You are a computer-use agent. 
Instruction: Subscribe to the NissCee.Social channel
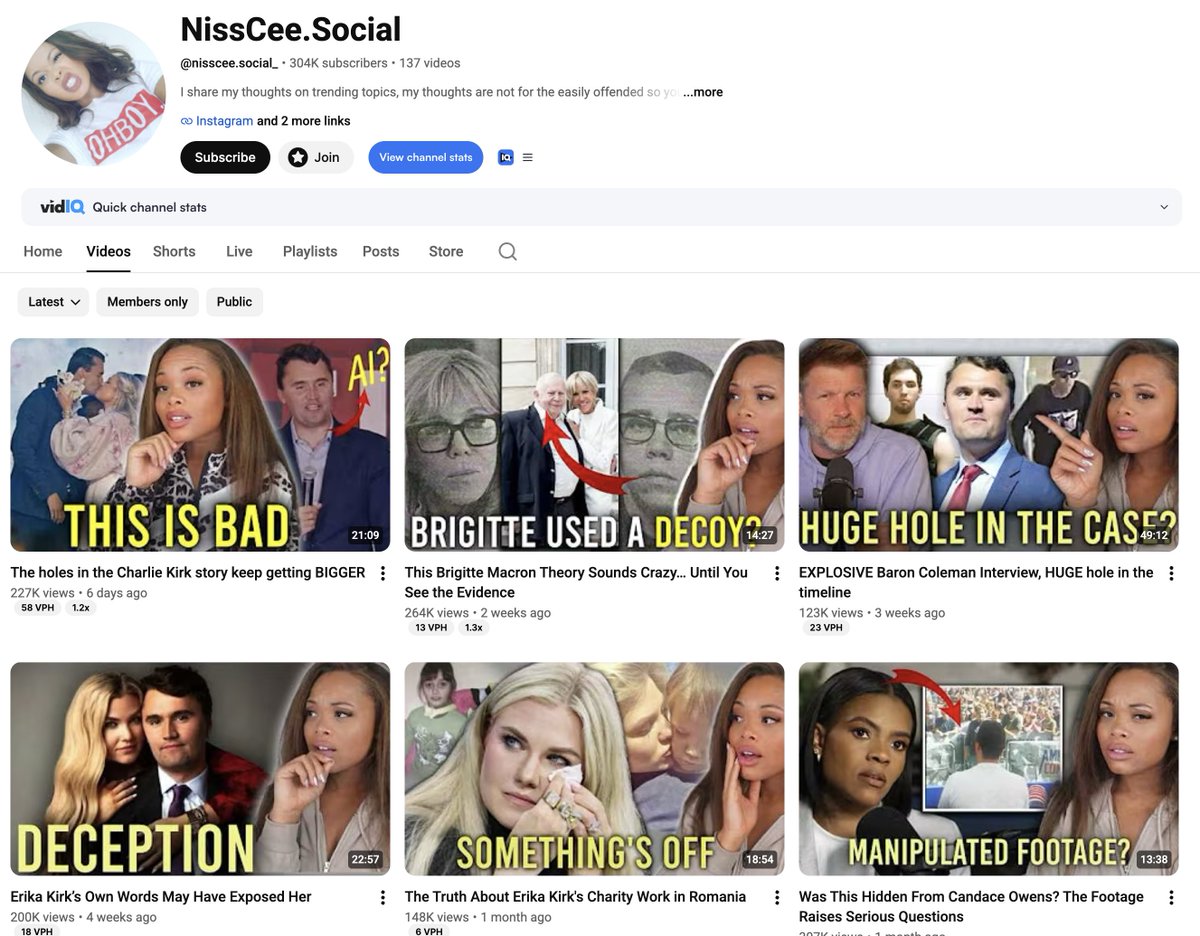click(x=225, y=157)
